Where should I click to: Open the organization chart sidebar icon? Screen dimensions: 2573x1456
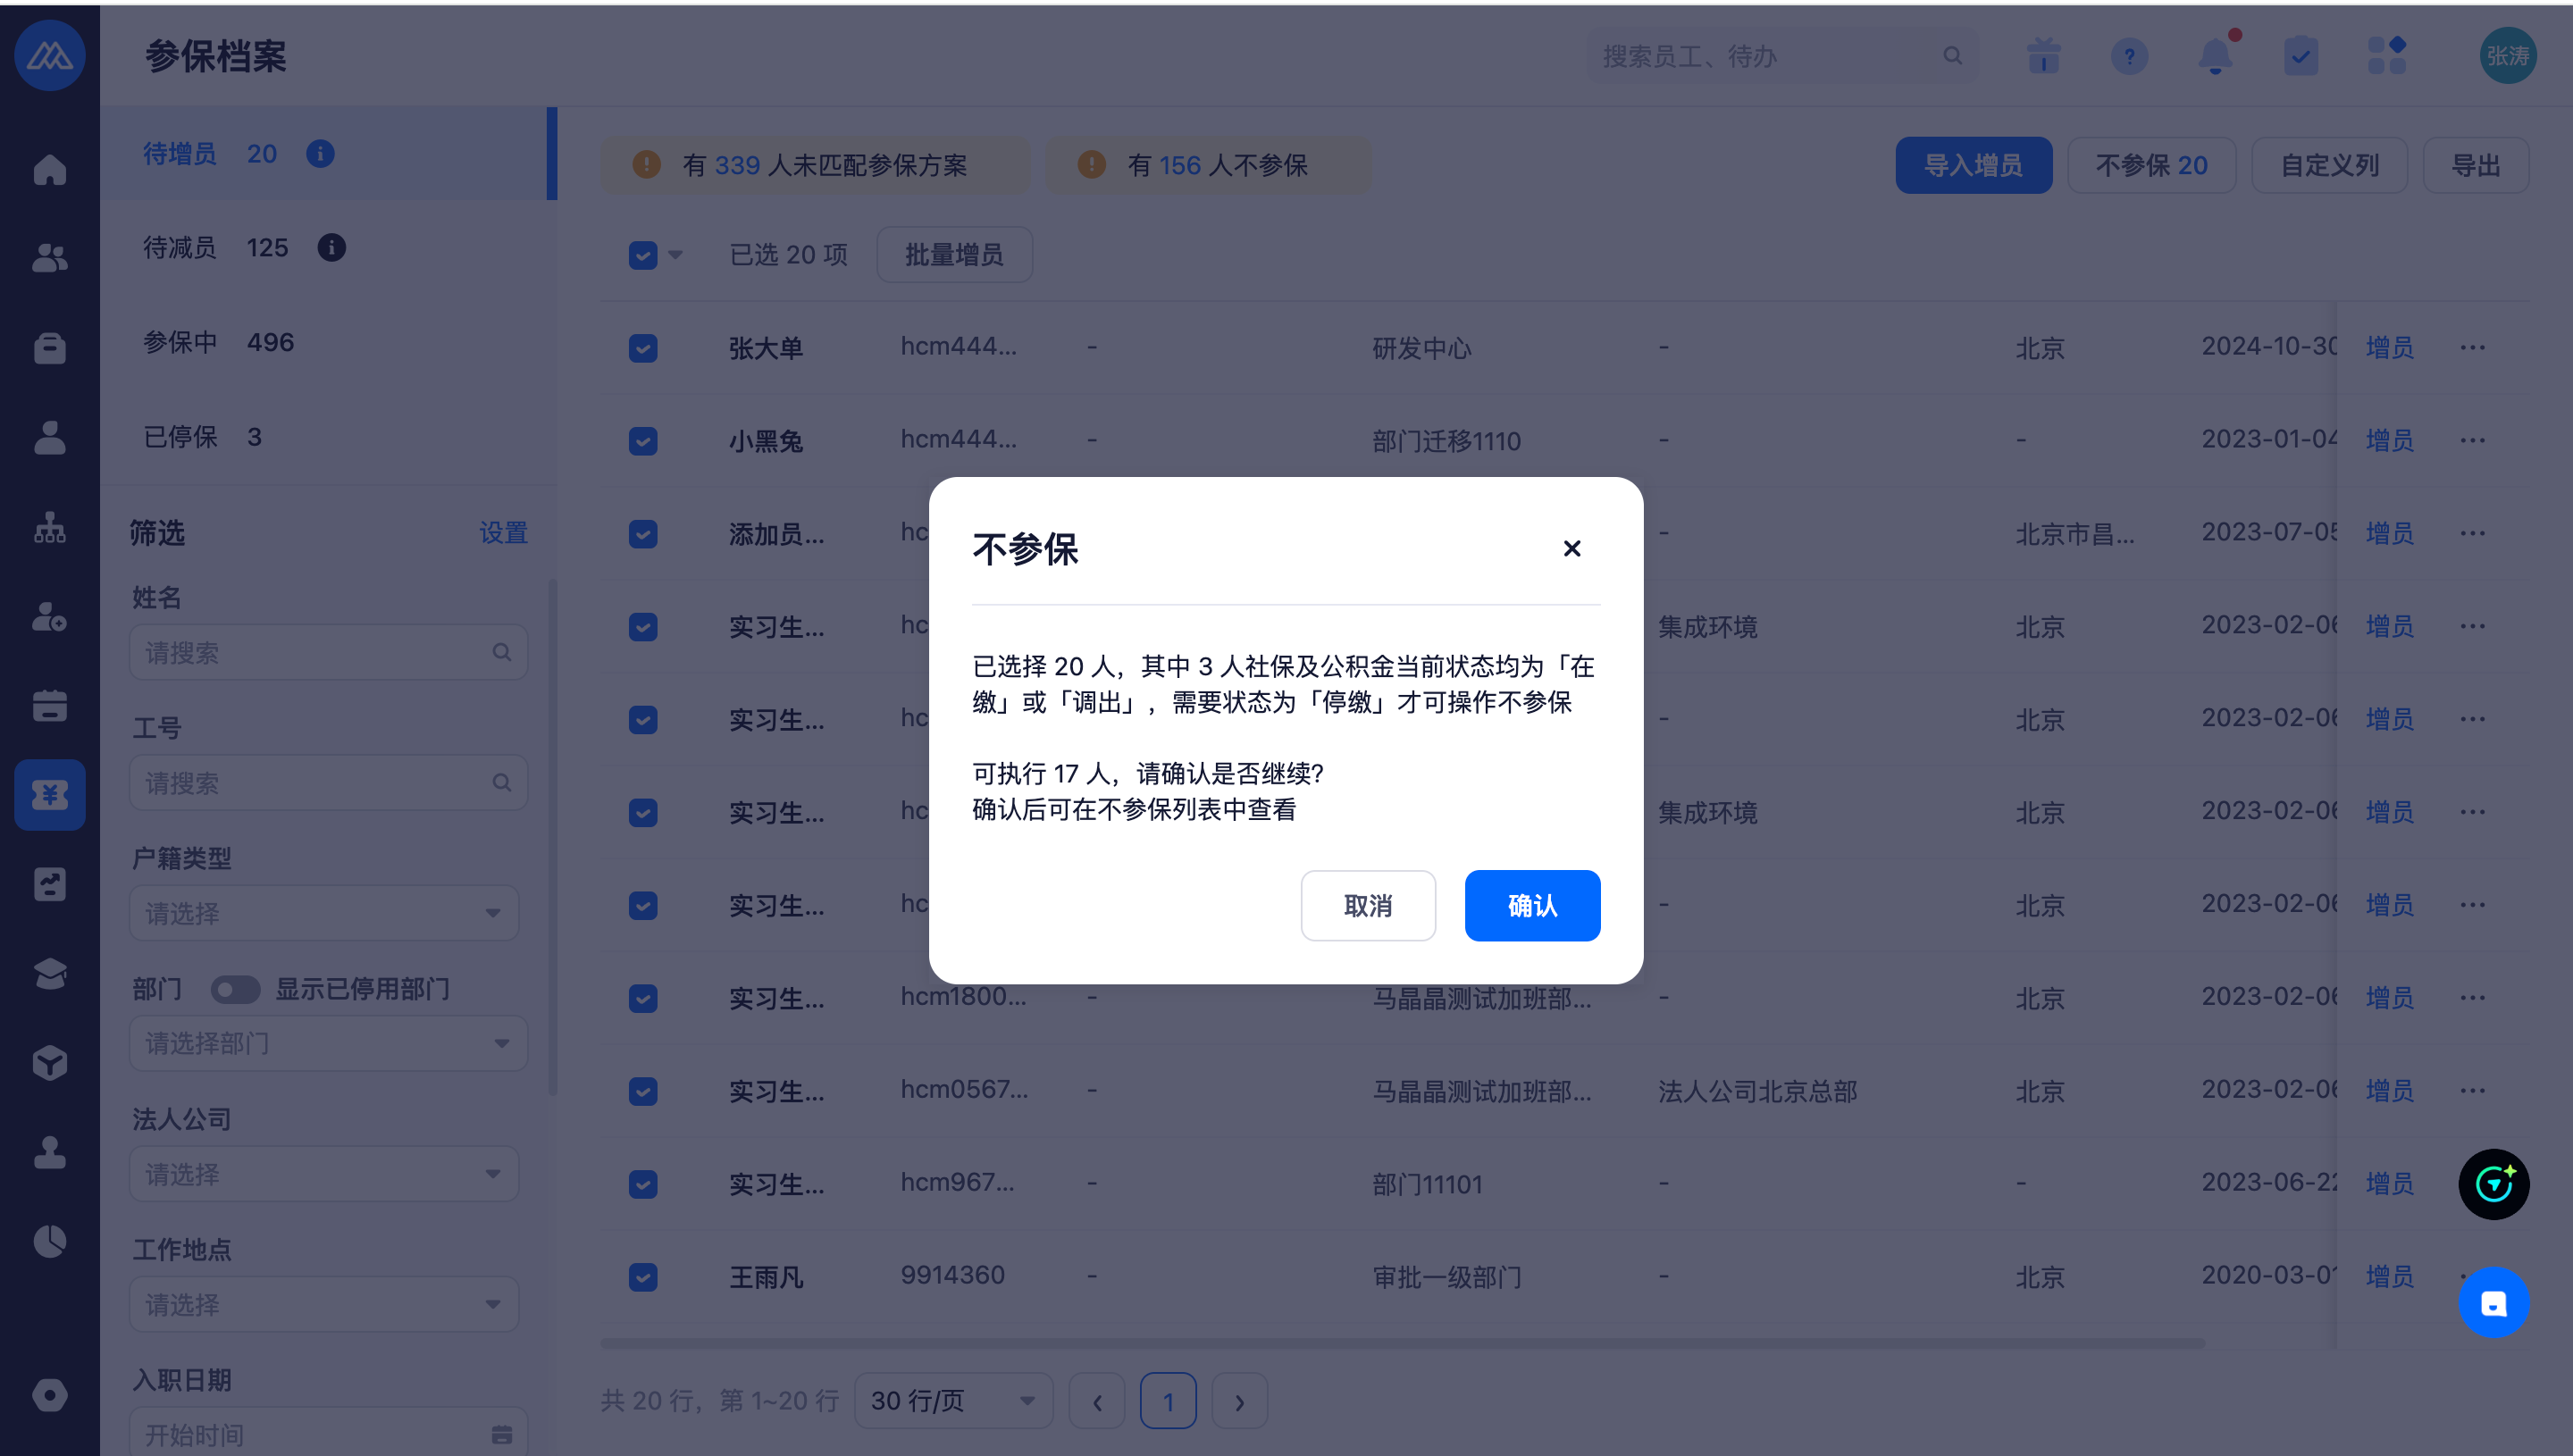point(49,527)
